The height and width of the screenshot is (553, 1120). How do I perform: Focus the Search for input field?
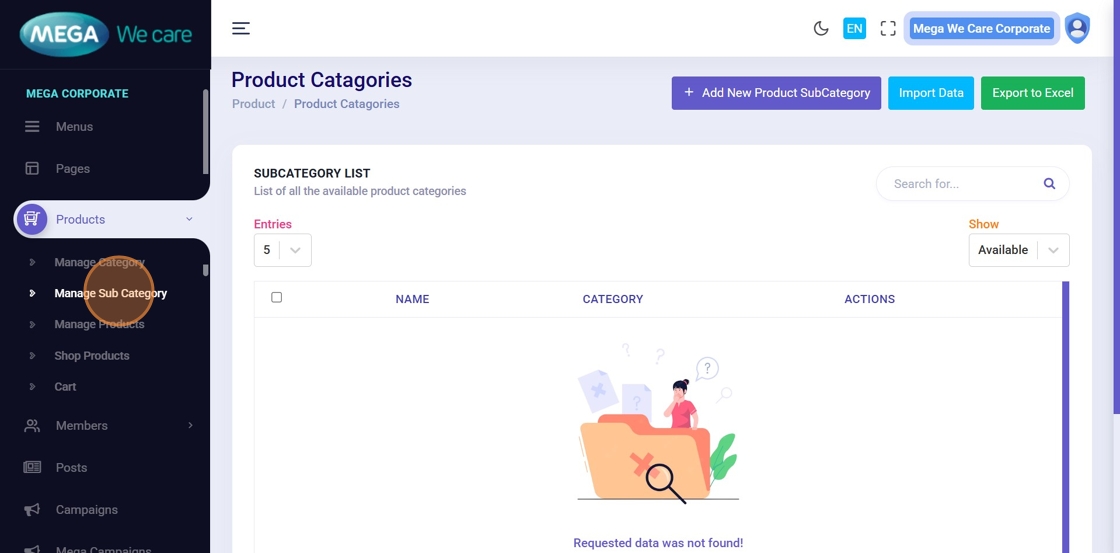960,184
